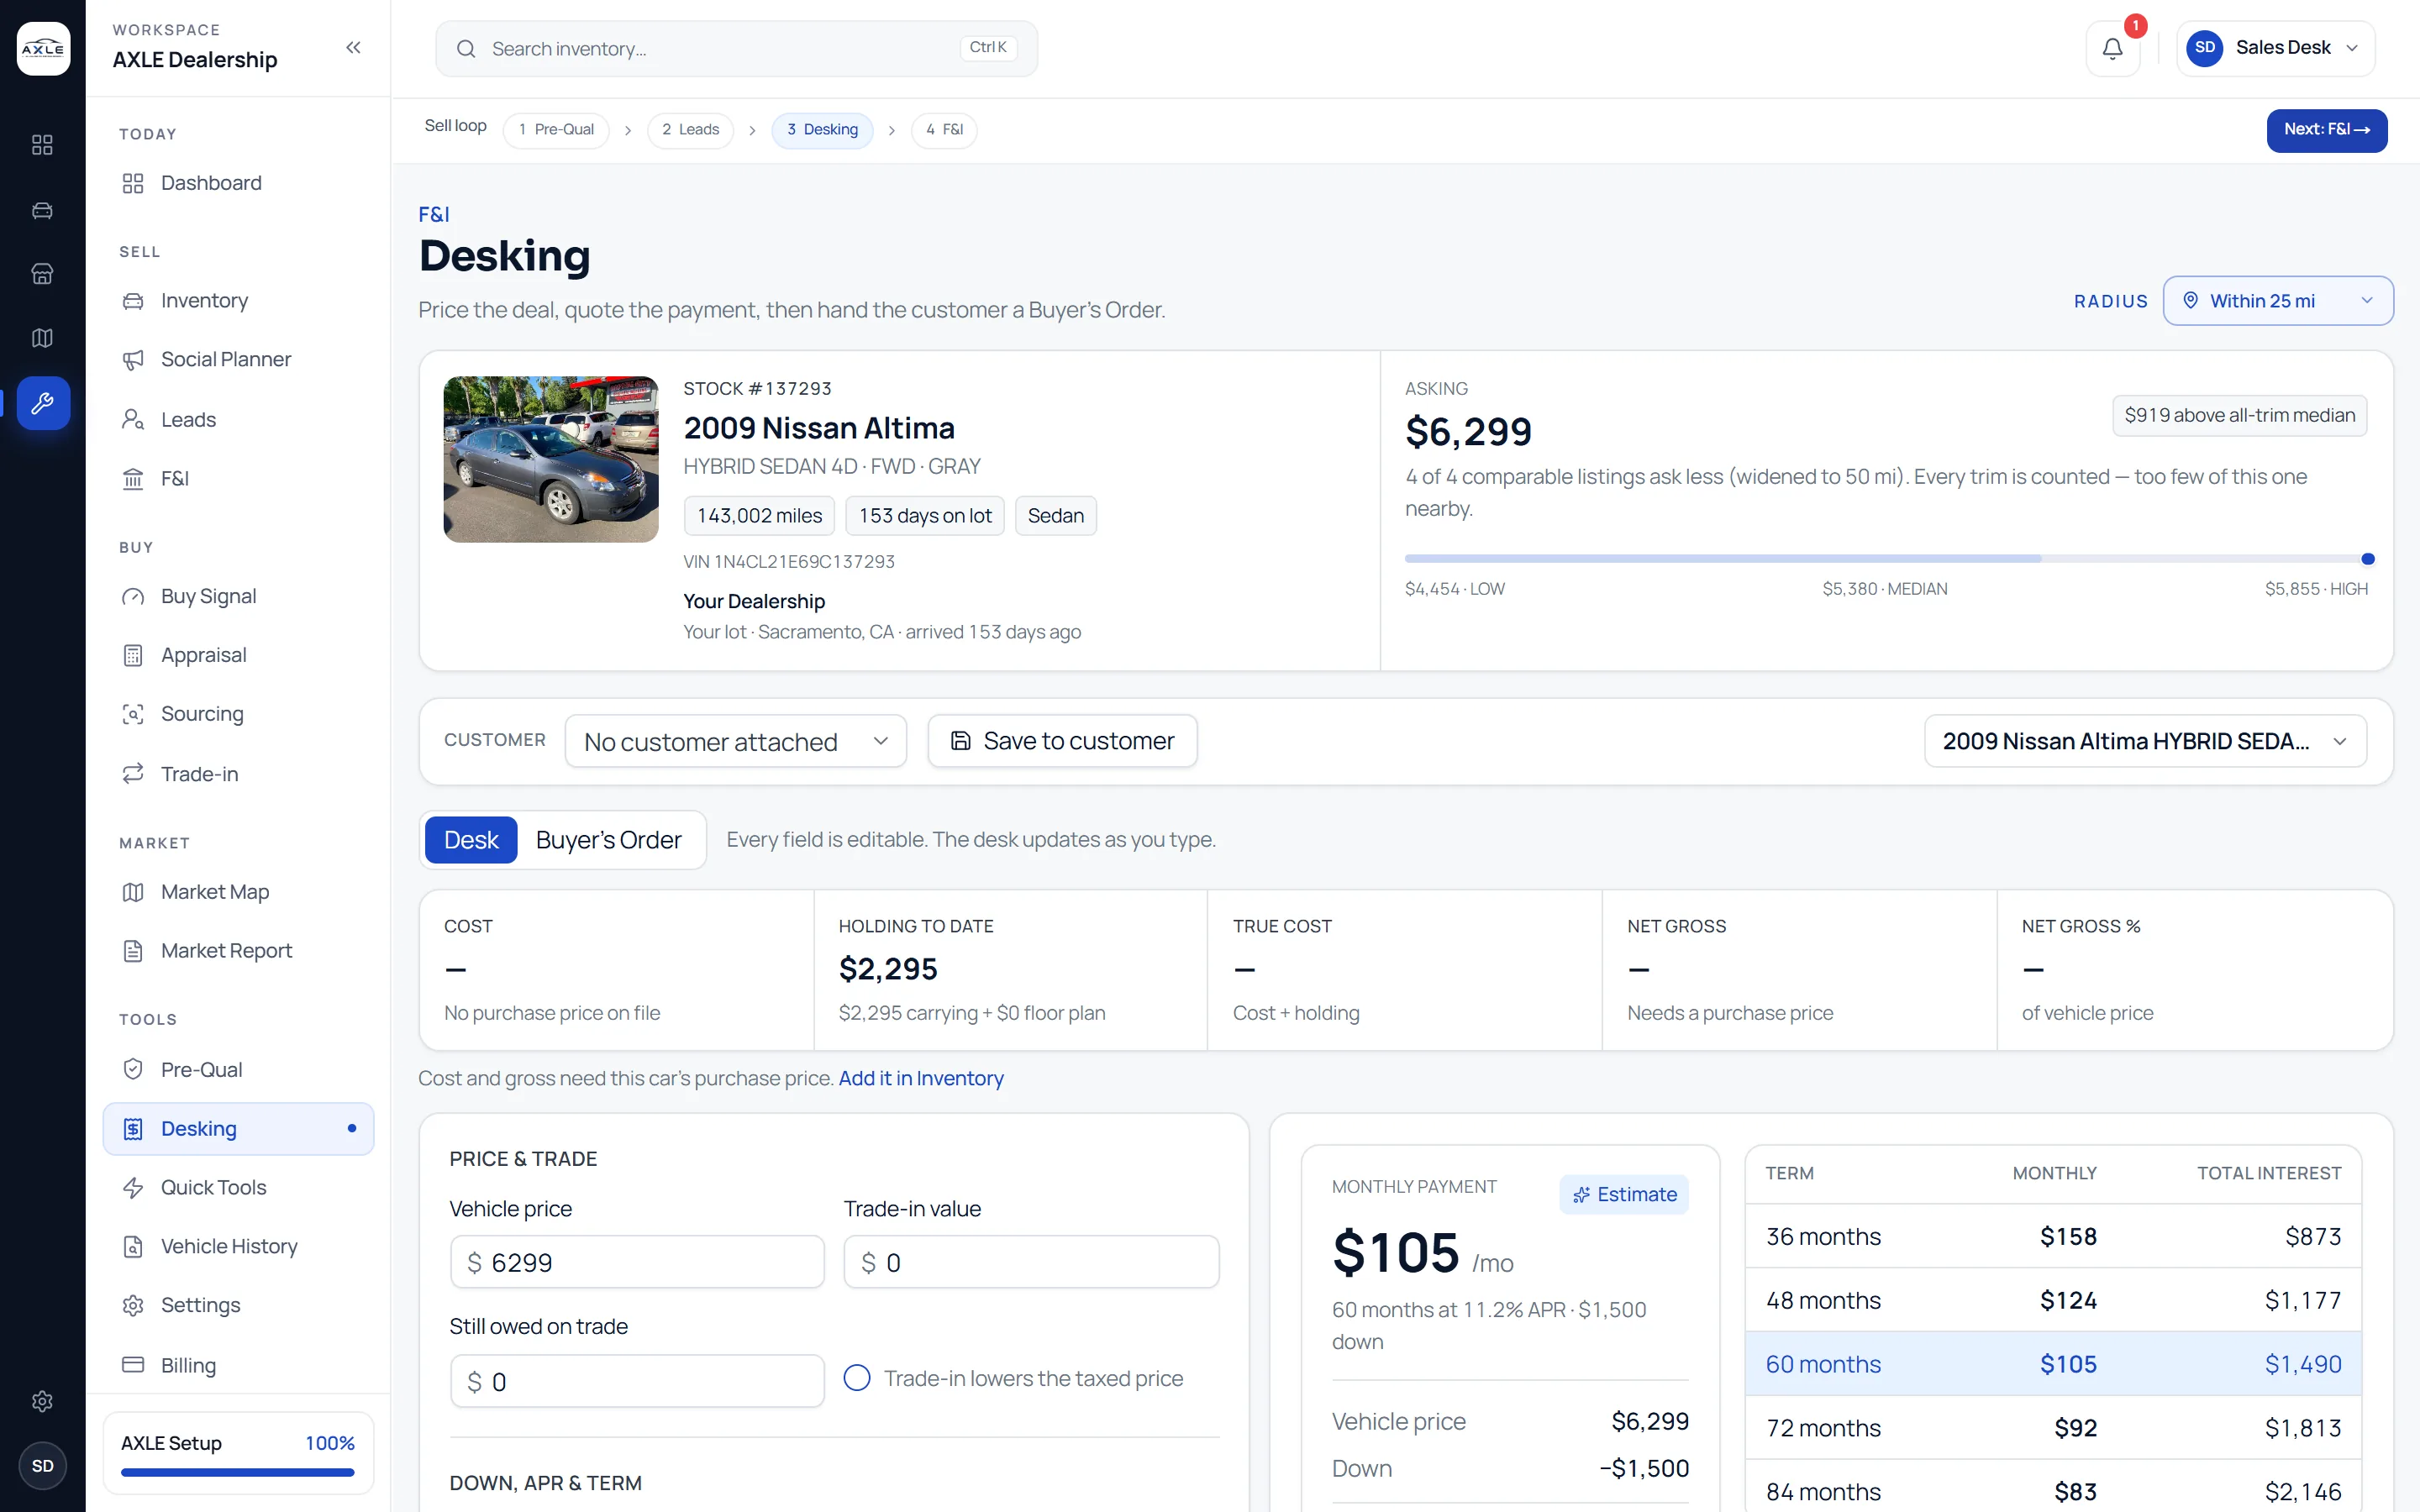Click the grid icon in the left rail
2420x1512 pixels.
(42, 145)
